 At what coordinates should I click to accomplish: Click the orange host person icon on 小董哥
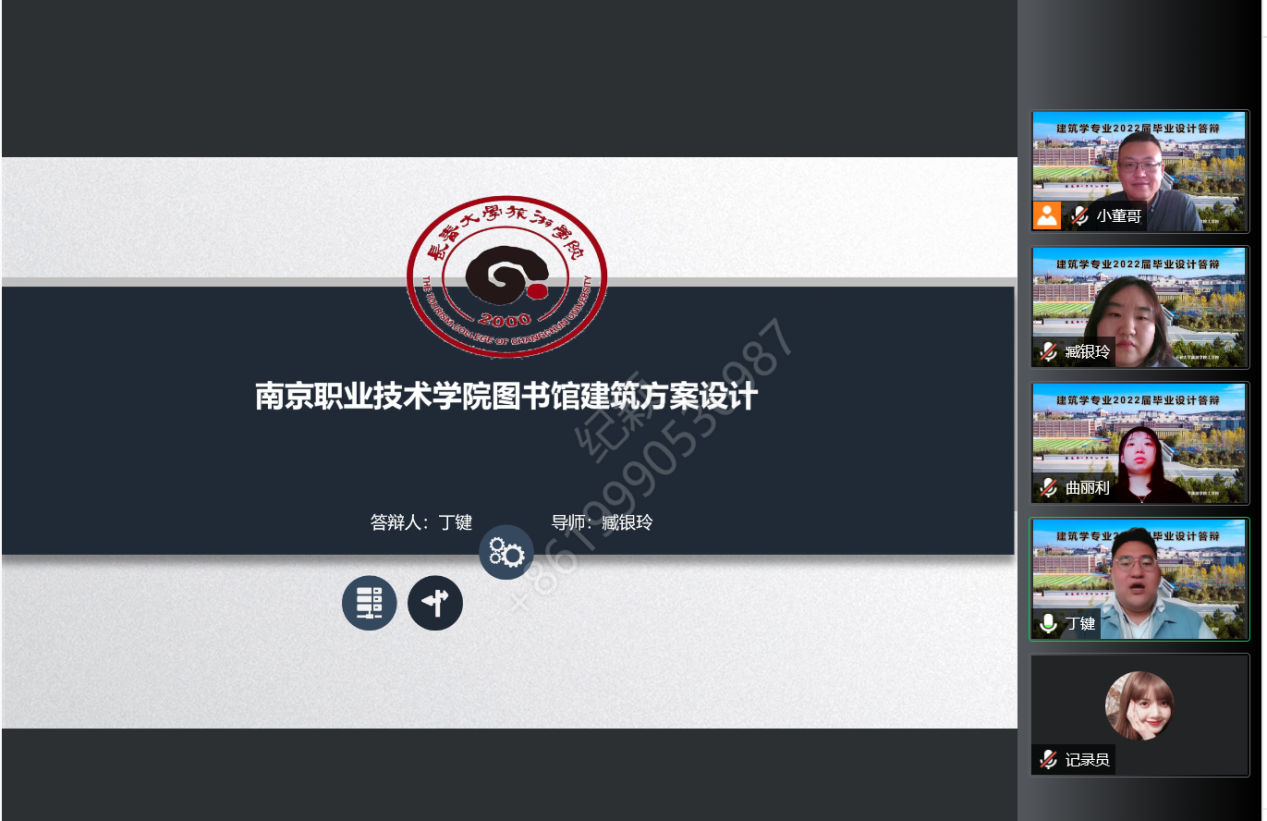1047,215
